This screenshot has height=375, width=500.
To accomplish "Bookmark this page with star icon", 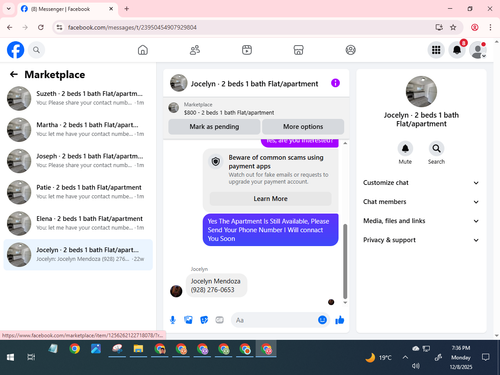I will 453,27.
